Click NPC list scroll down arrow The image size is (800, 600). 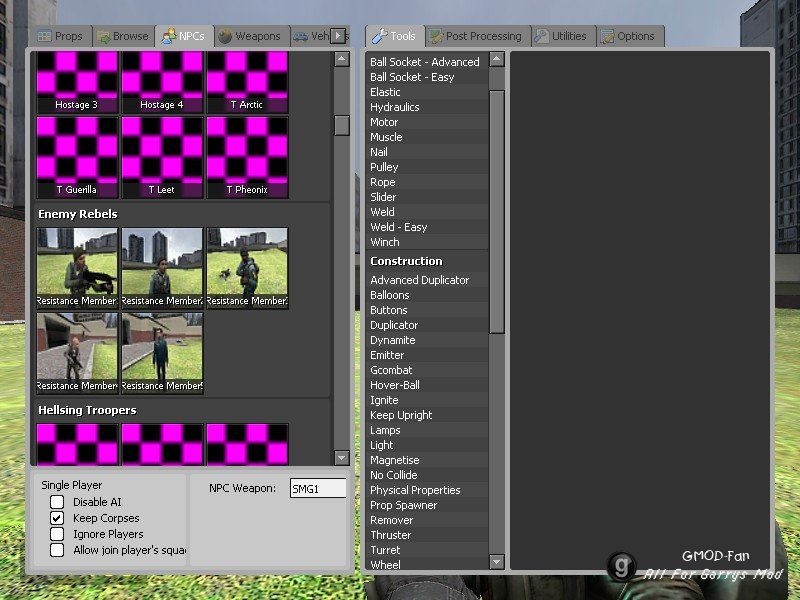tap(342, 458)
